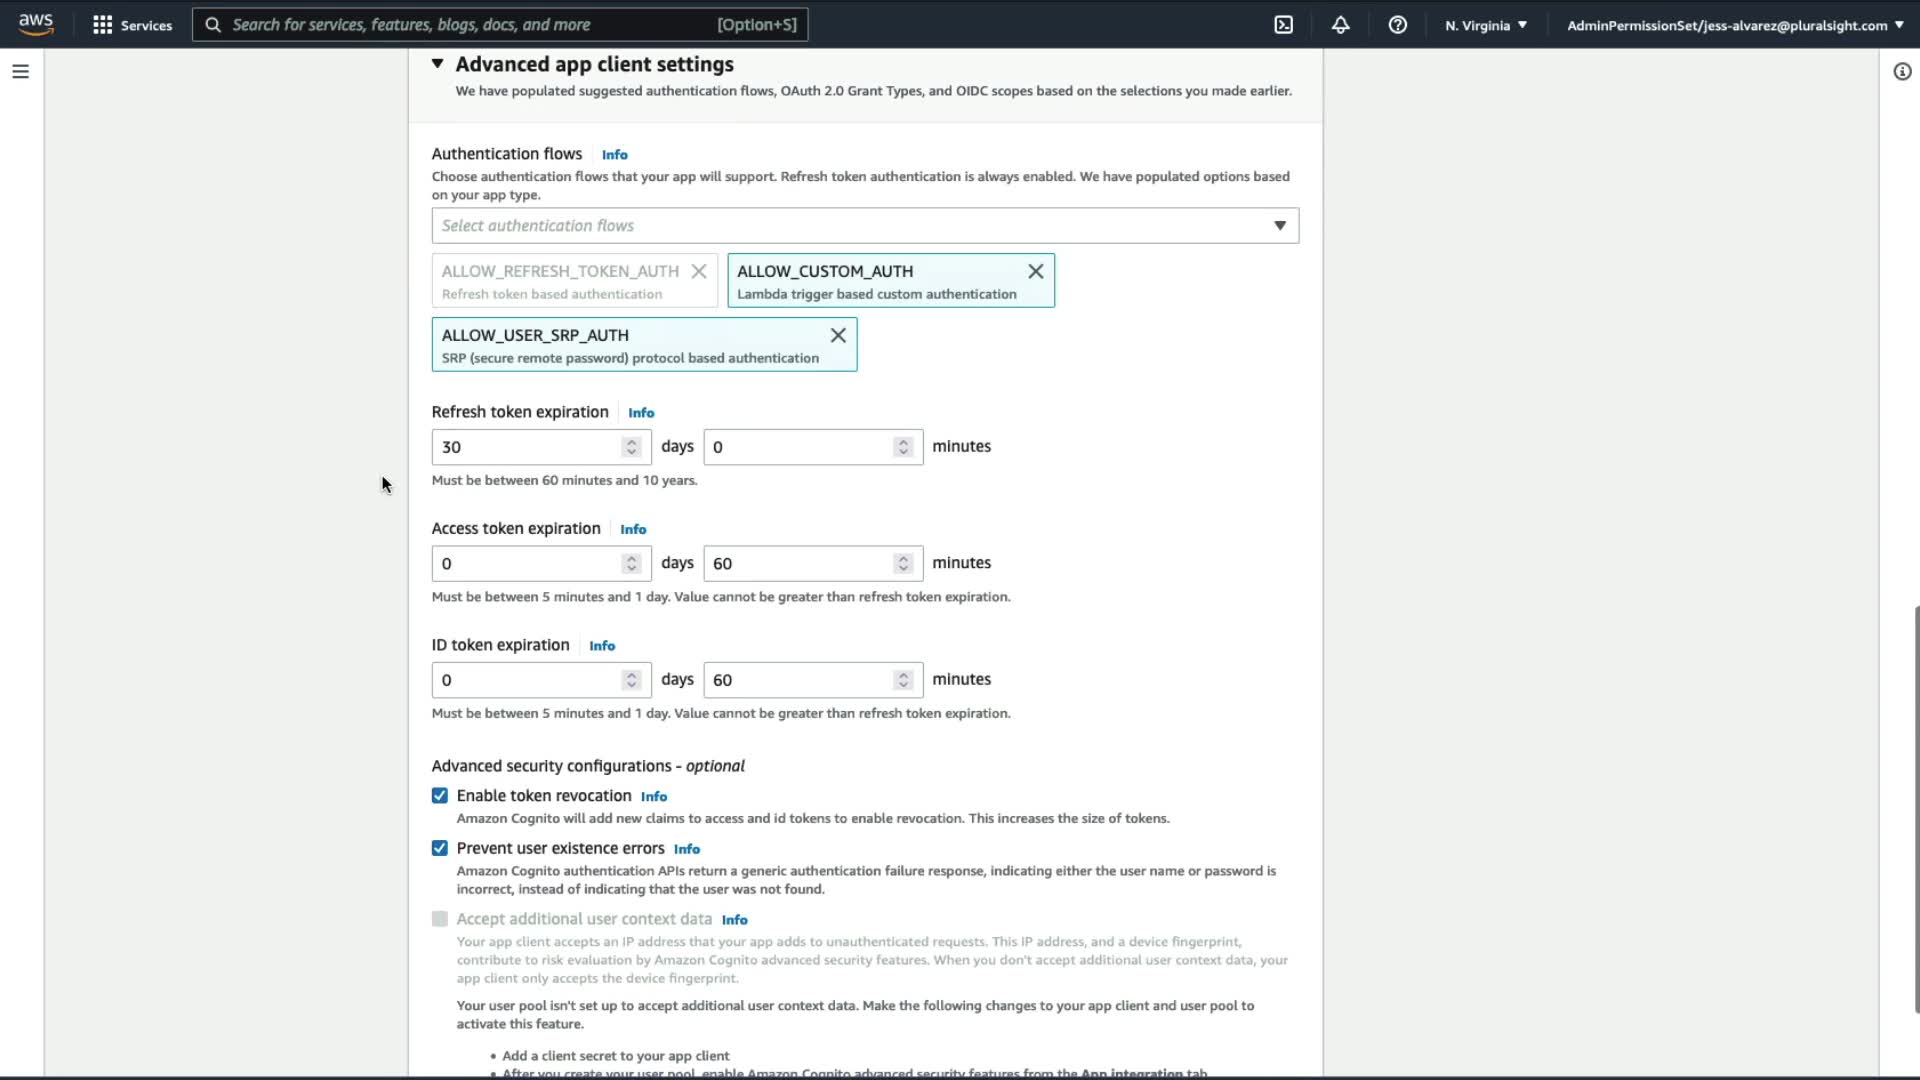Click Info link beside Authentication flows
Screen dimensions: 1920x1080
point(615,155)
